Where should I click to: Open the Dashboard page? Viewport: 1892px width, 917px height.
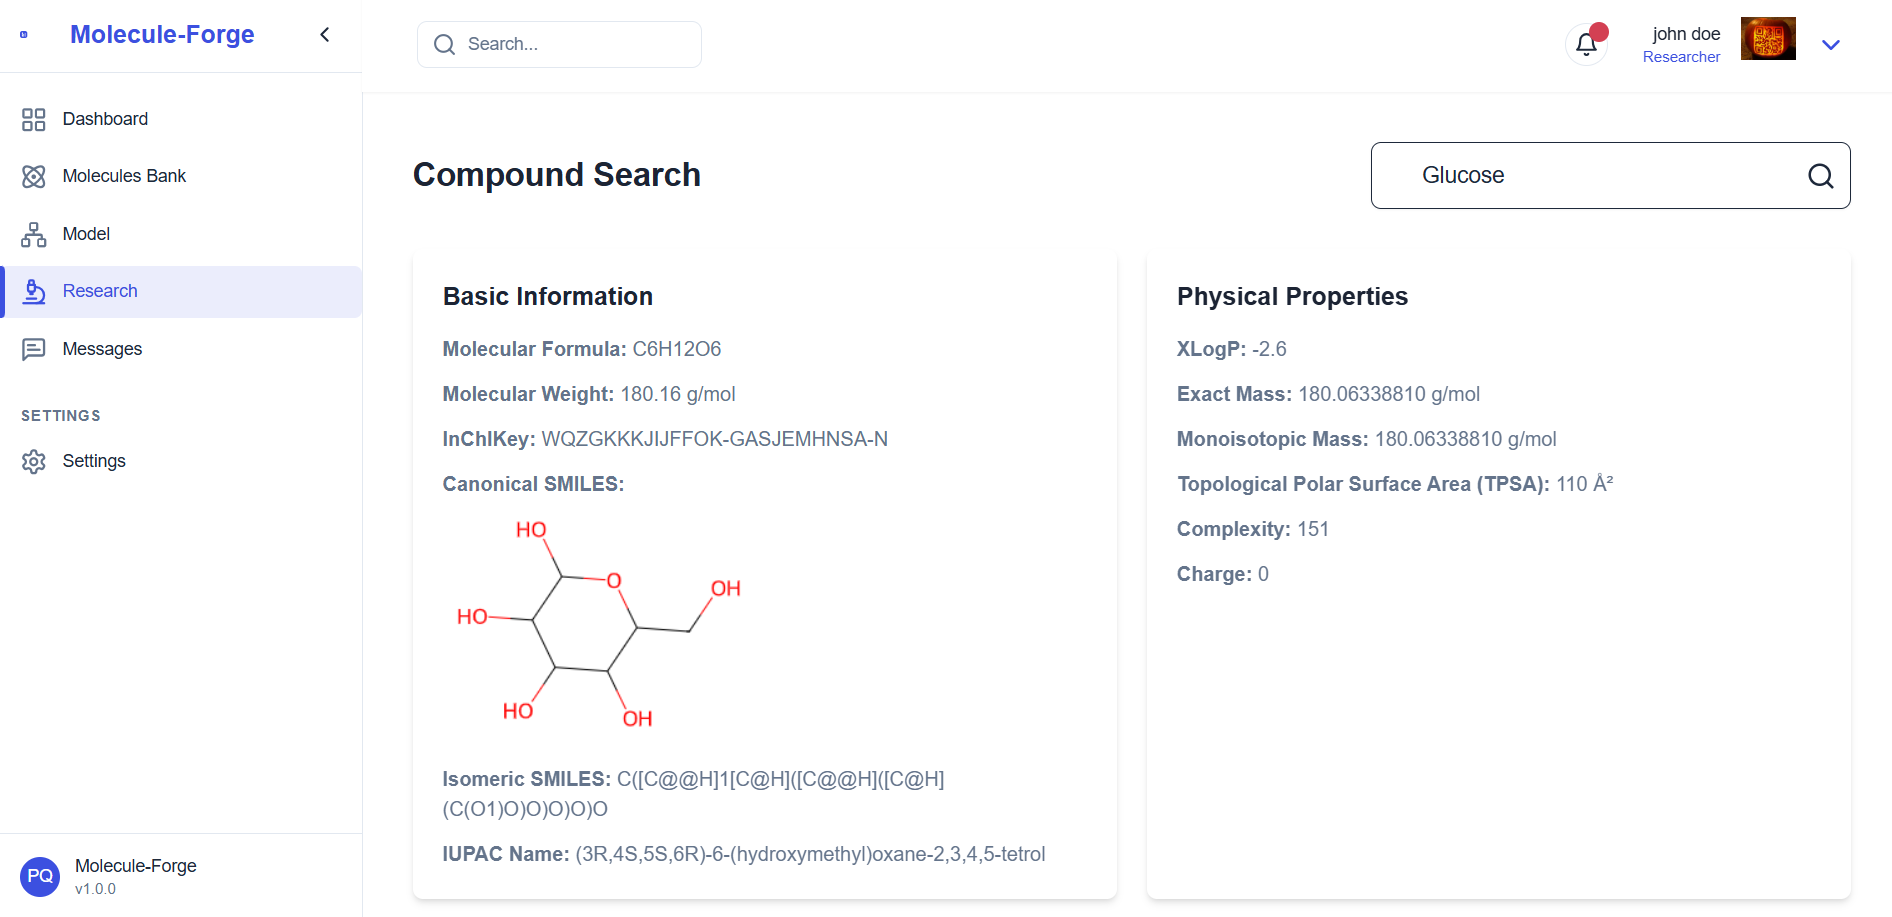(x=105, y=120)
